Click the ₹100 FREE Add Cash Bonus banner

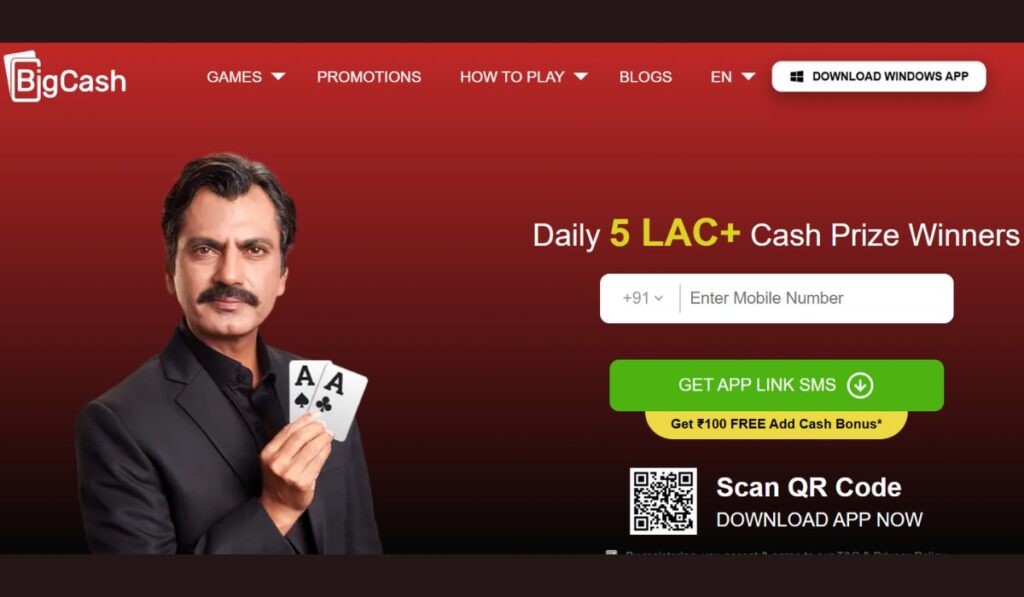tap(776, 424)
